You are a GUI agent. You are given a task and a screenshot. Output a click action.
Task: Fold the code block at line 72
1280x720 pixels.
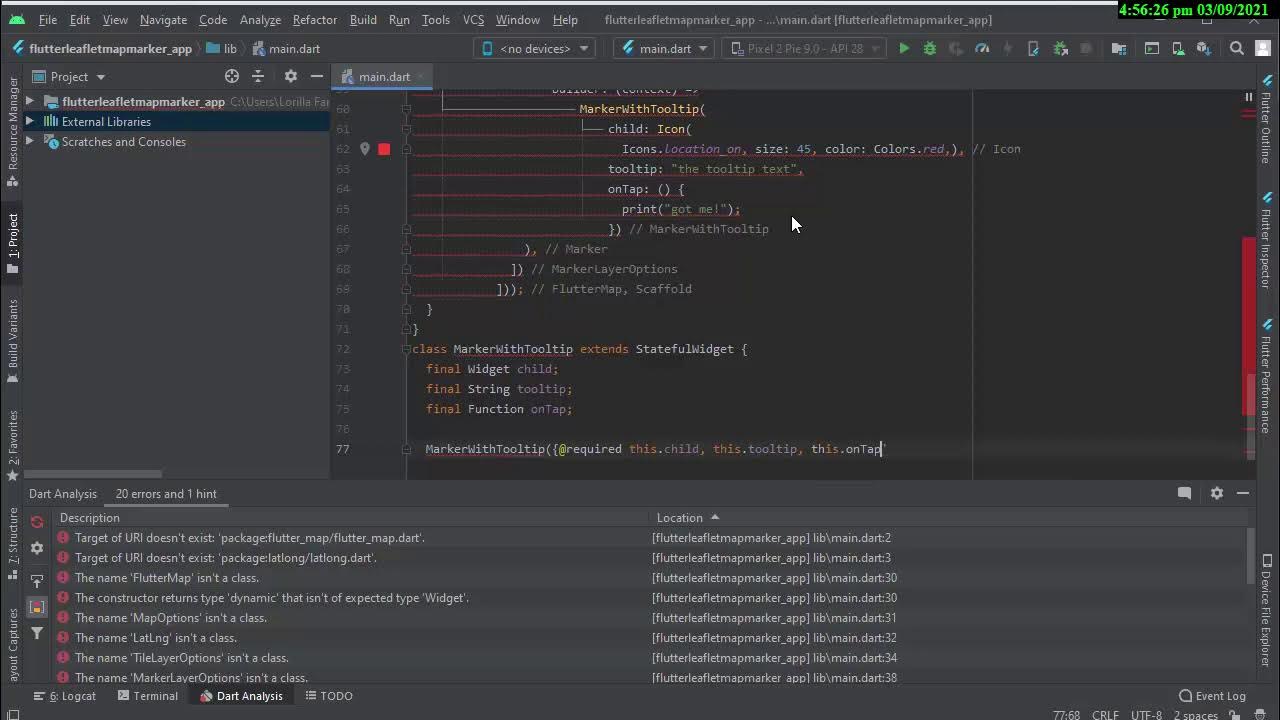click(x=407, y=349)
